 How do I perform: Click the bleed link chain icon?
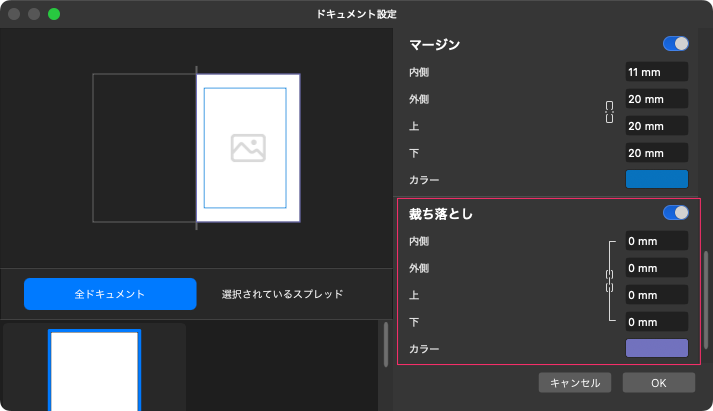(x=609, y=281)
